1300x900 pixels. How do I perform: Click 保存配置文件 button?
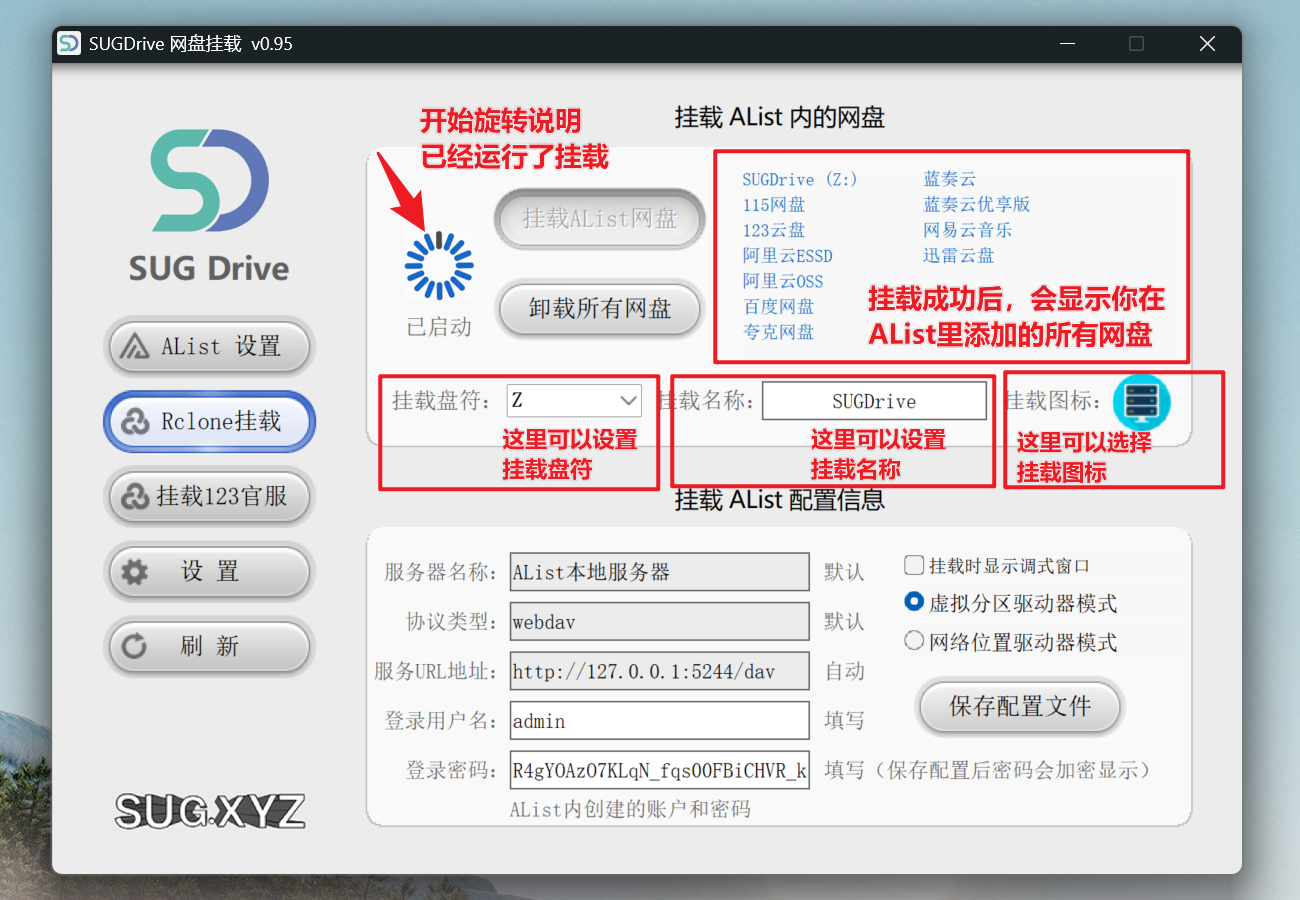pyautogui.click(x=1019, y=706)
